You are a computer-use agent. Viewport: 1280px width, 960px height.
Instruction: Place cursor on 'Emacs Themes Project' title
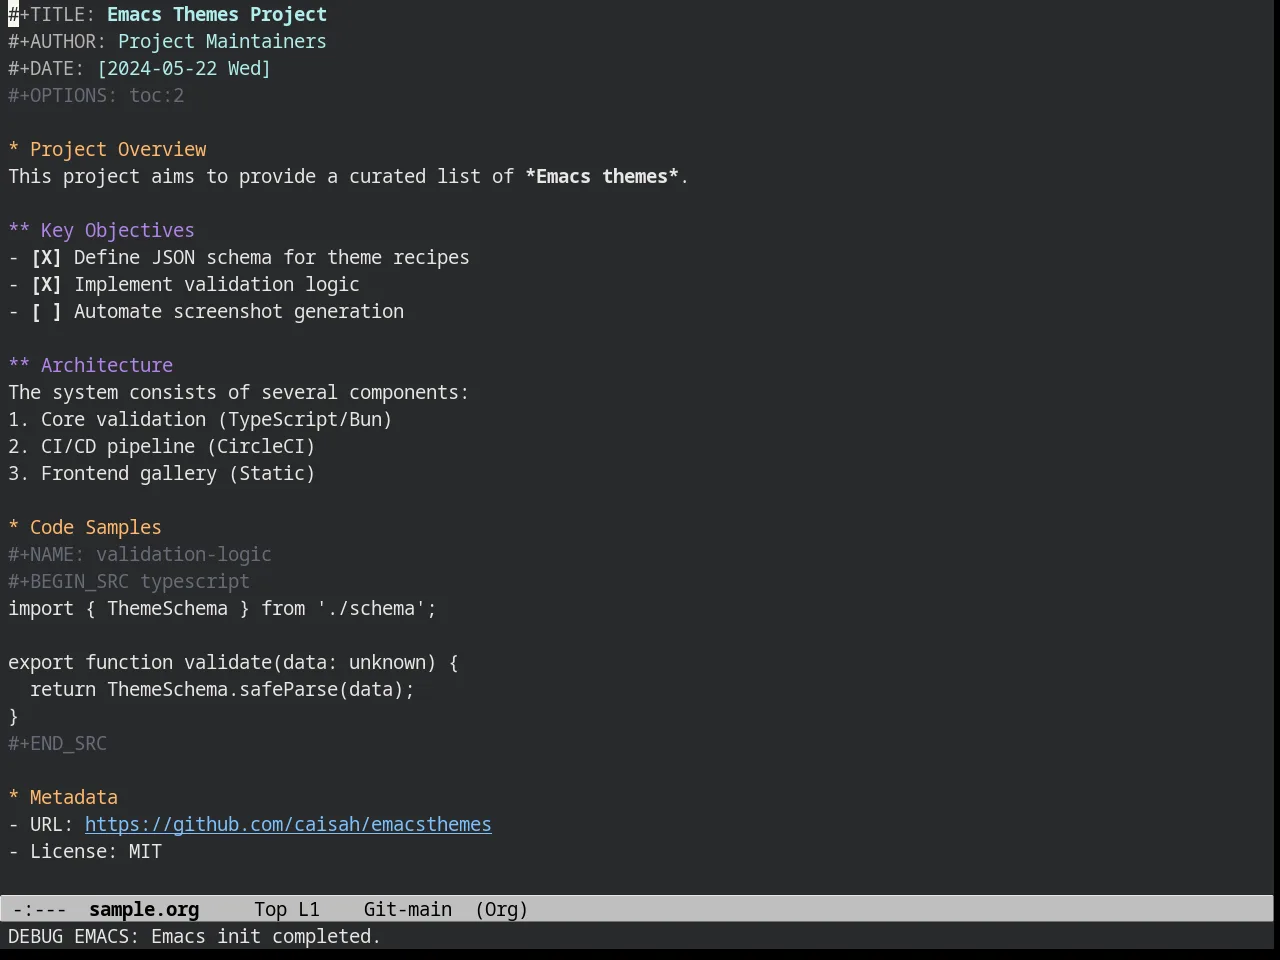[217, 14]
